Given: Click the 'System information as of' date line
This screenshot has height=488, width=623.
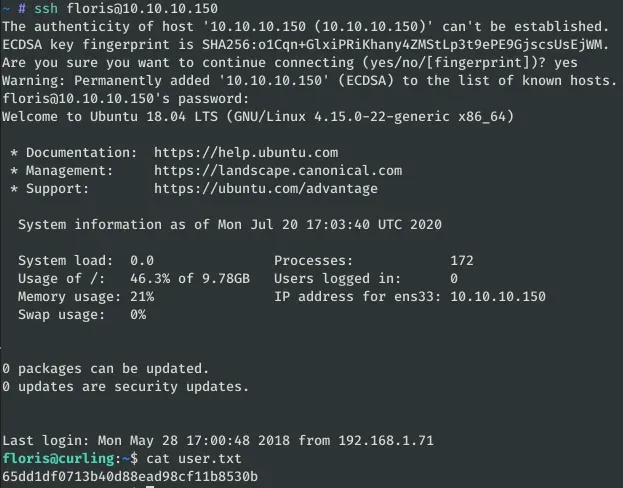Looking at the screenshot, I should (x=229, y=224).
